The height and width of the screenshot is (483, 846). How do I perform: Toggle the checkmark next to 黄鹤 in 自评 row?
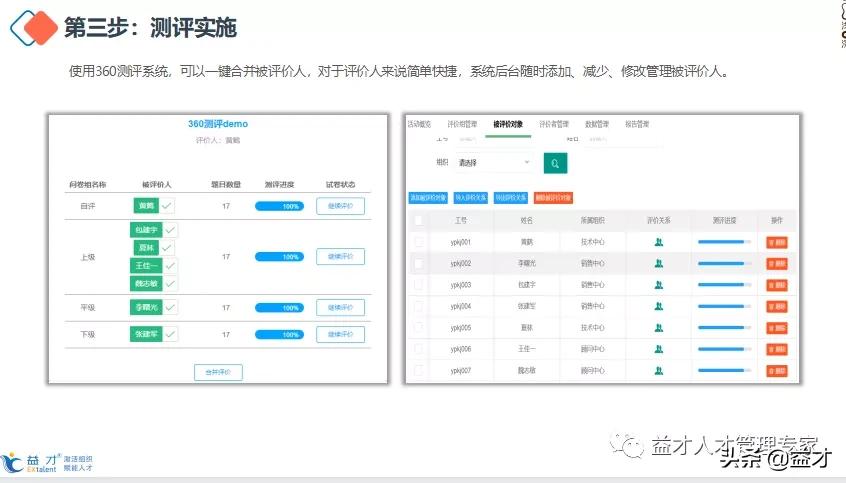tap(167, 206)
